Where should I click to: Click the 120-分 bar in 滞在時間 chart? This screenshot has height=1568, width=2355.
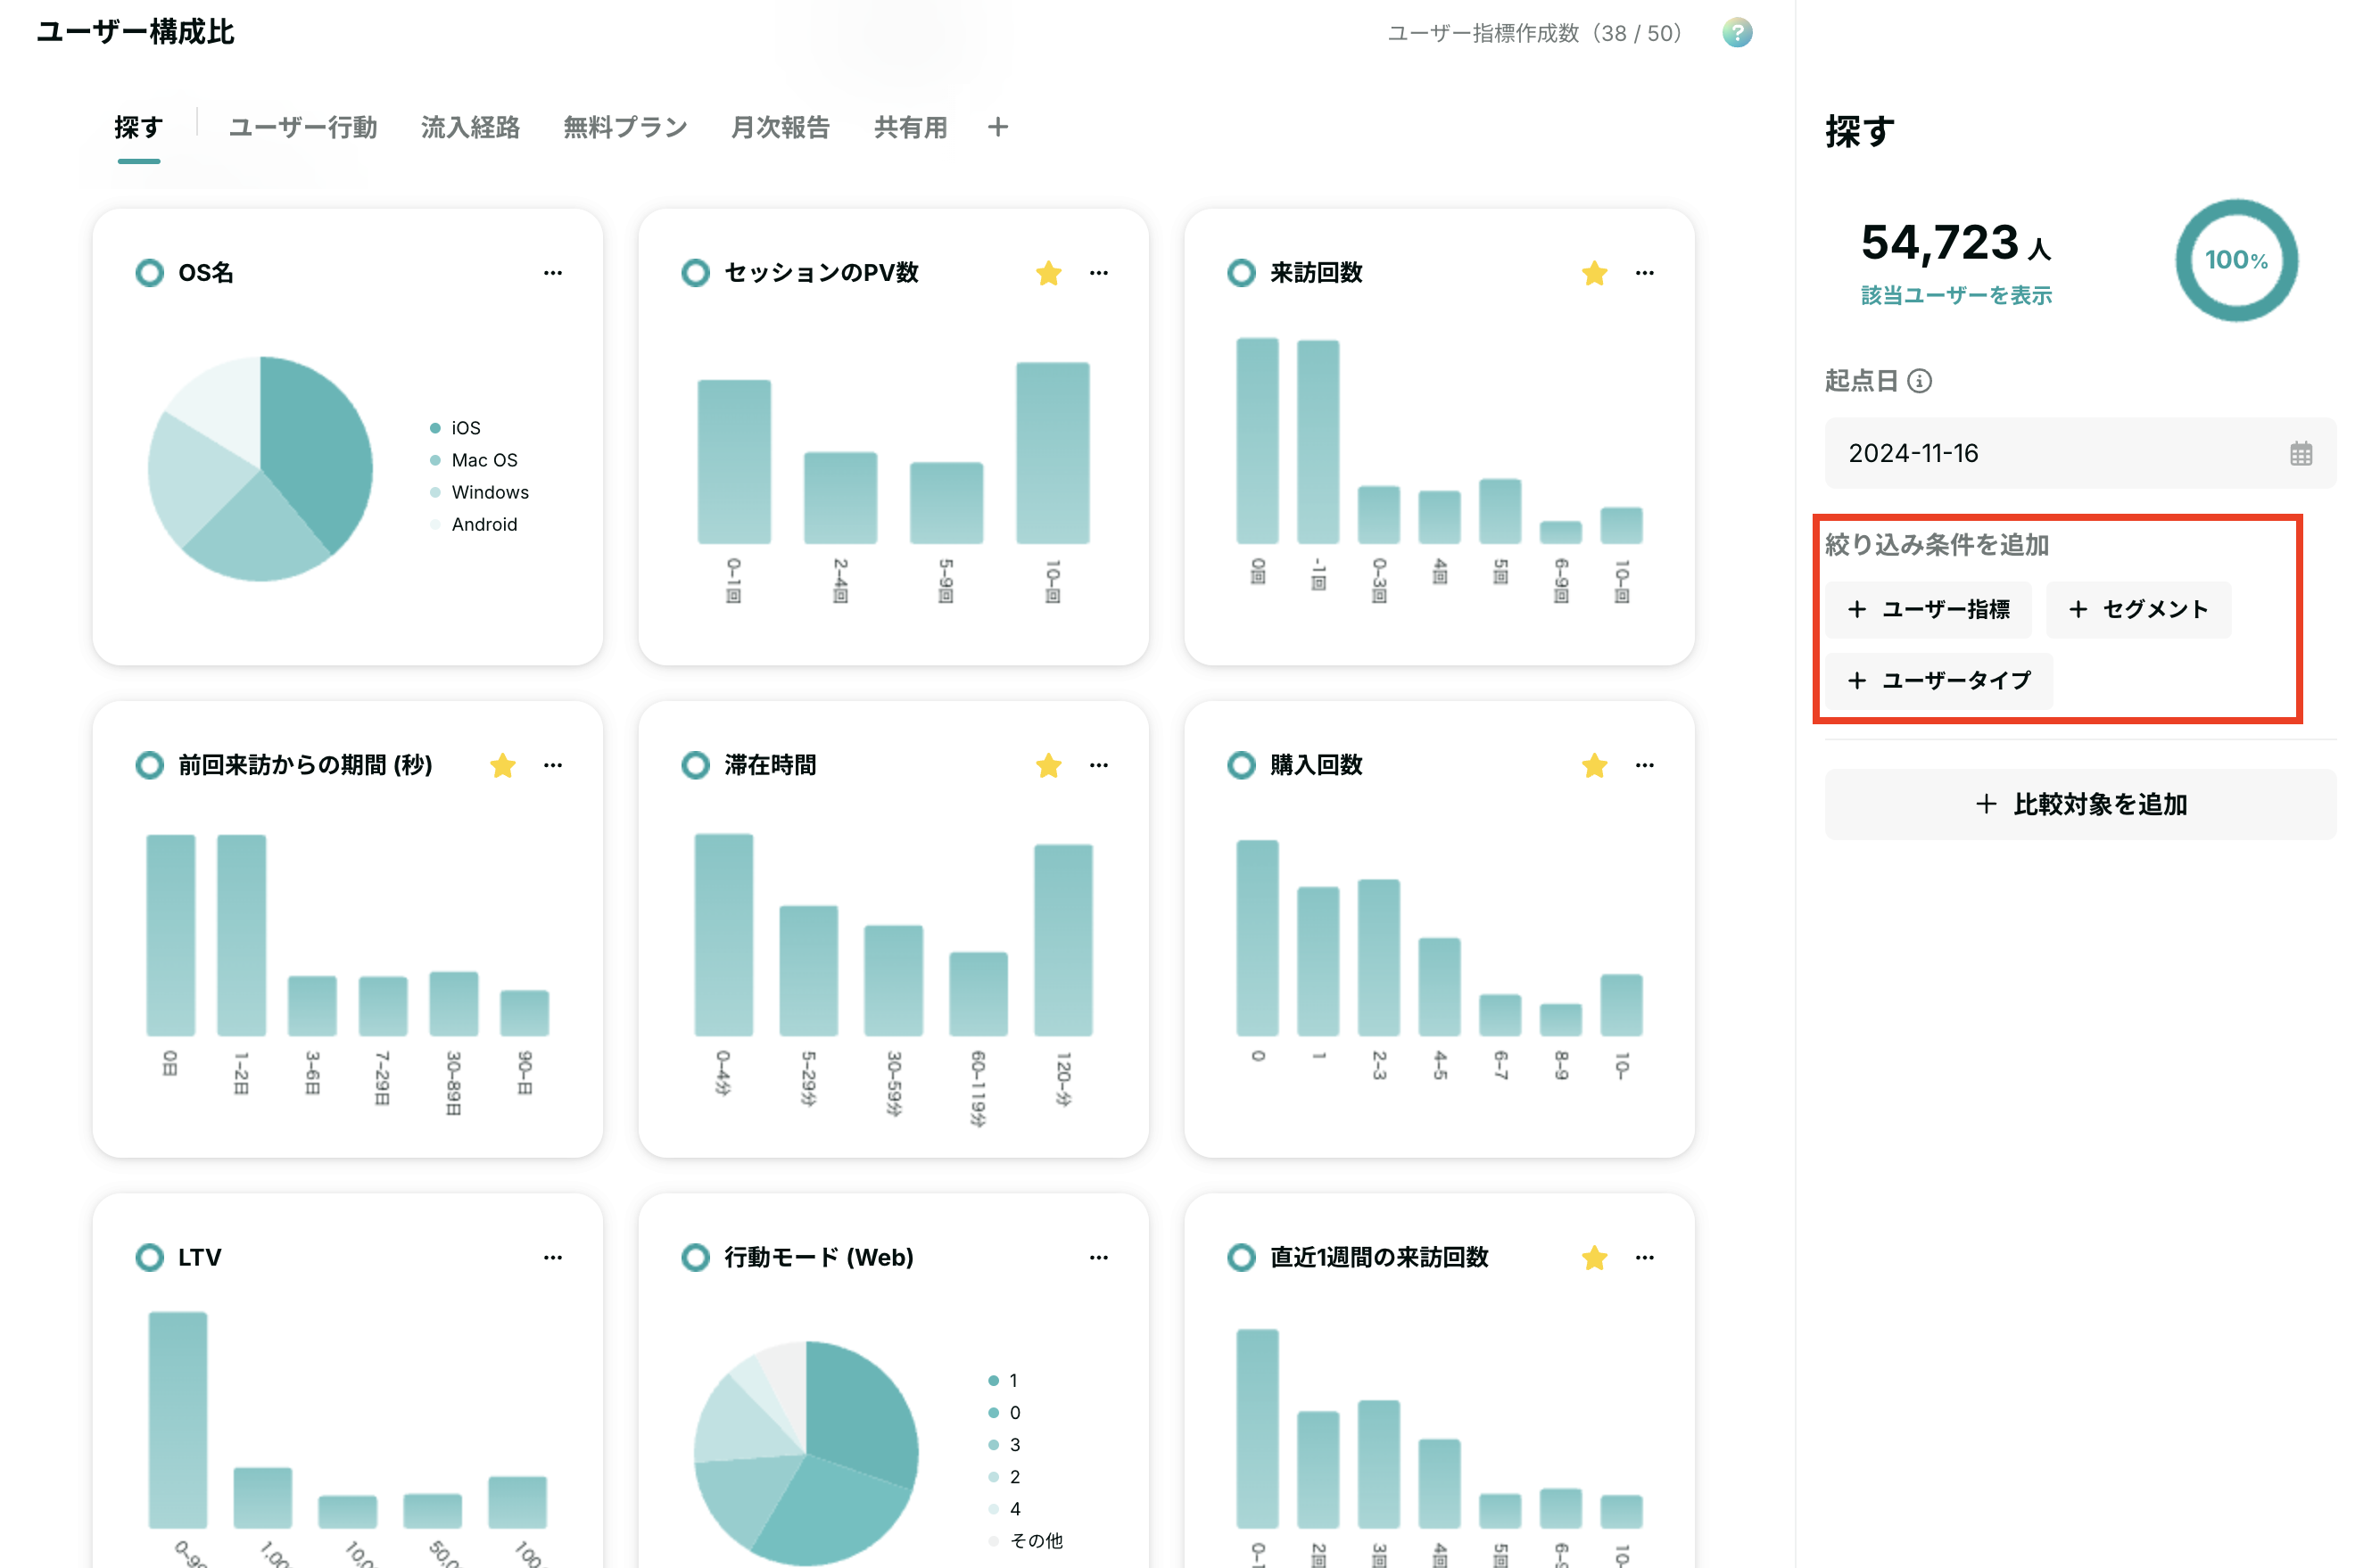pos(1063,940)
